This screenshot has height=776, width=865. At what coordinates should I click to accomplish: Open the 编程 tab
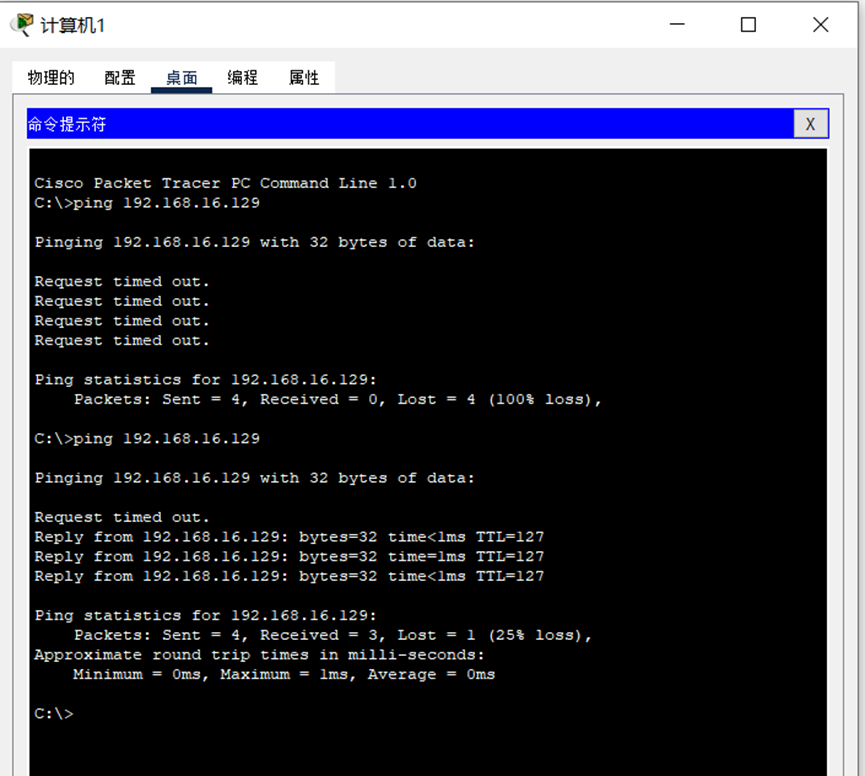tap(242, 78)
